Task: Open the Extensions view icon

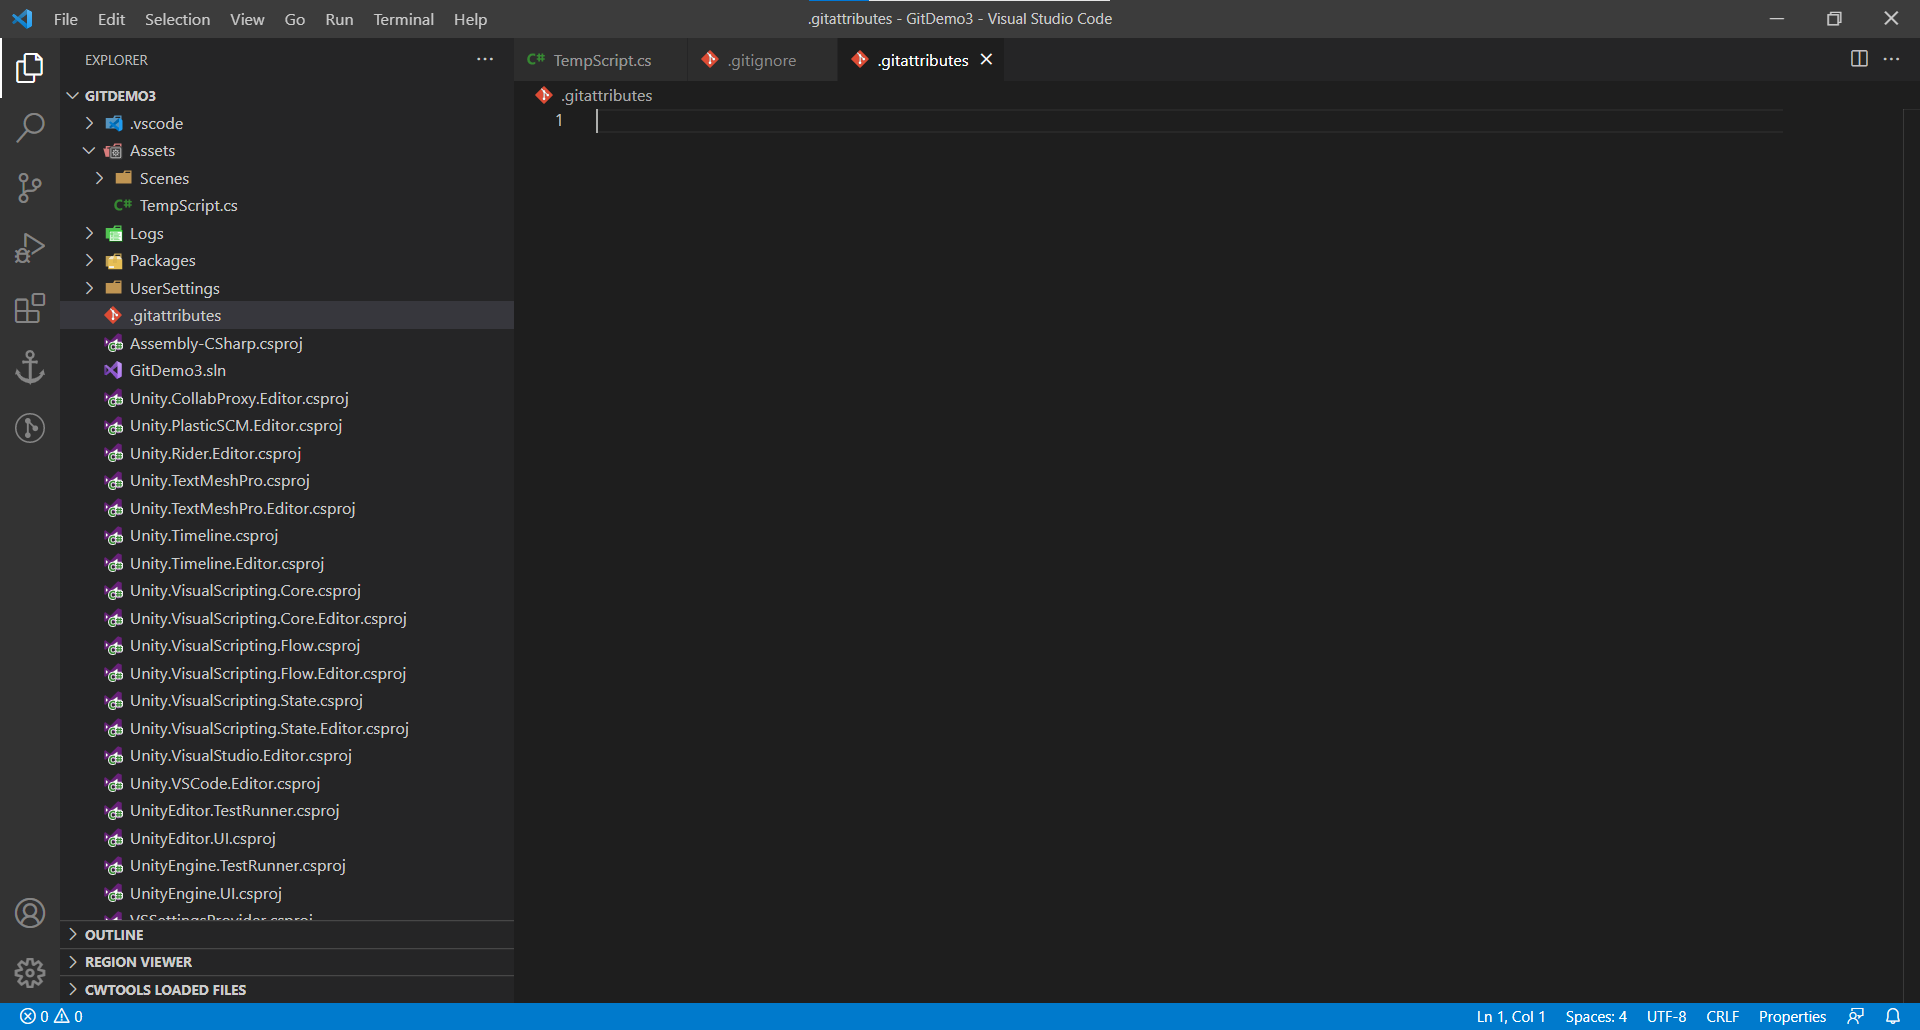Action: (30, 308)
